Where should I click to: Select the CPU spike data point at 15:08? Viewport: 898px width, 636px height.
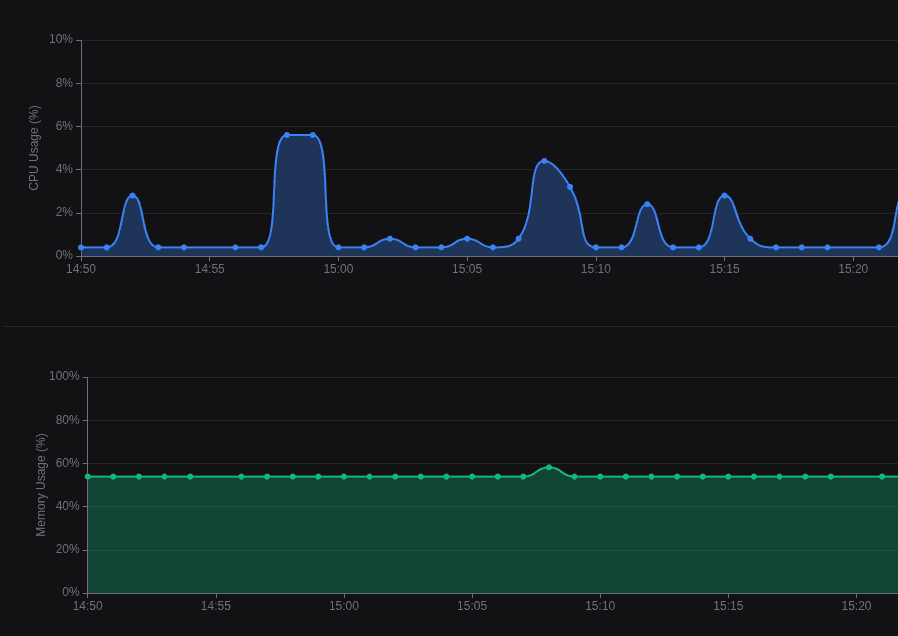544,162
